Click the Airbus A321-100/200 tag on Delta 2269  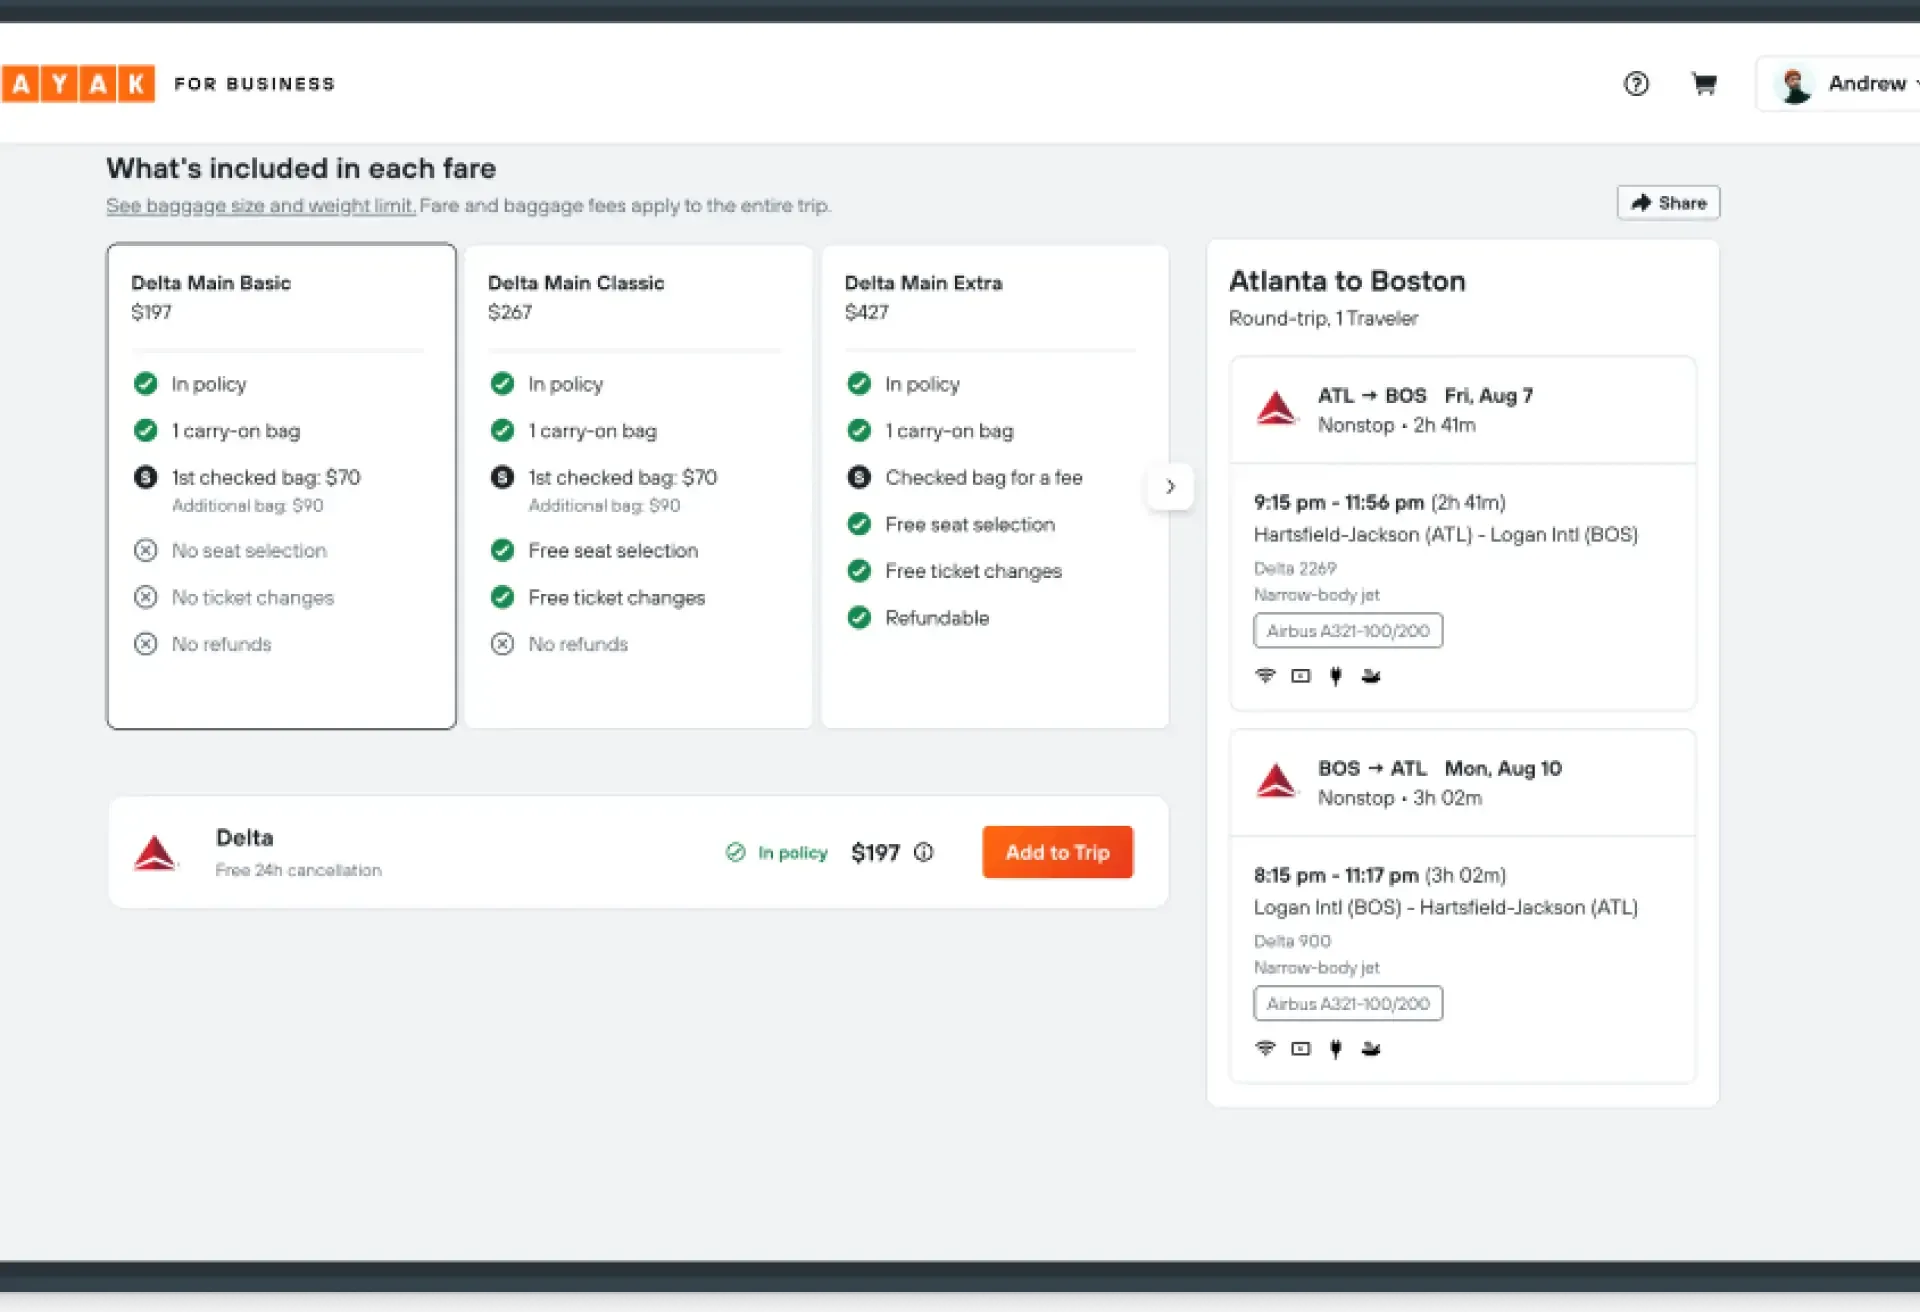pyautogui.click(x=1347, y=631)
